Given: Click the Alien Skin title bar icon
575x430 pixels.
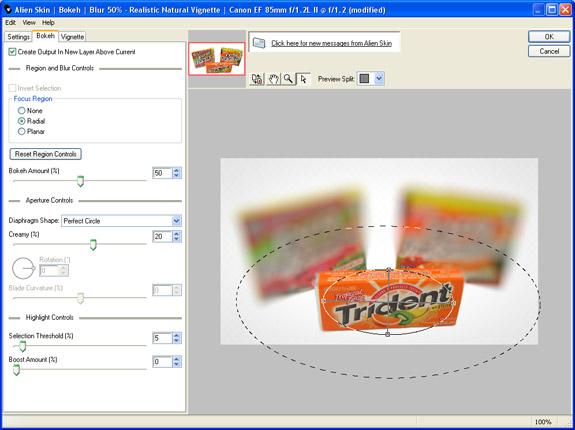Looking at the screenshot, I should click(8, 10).
